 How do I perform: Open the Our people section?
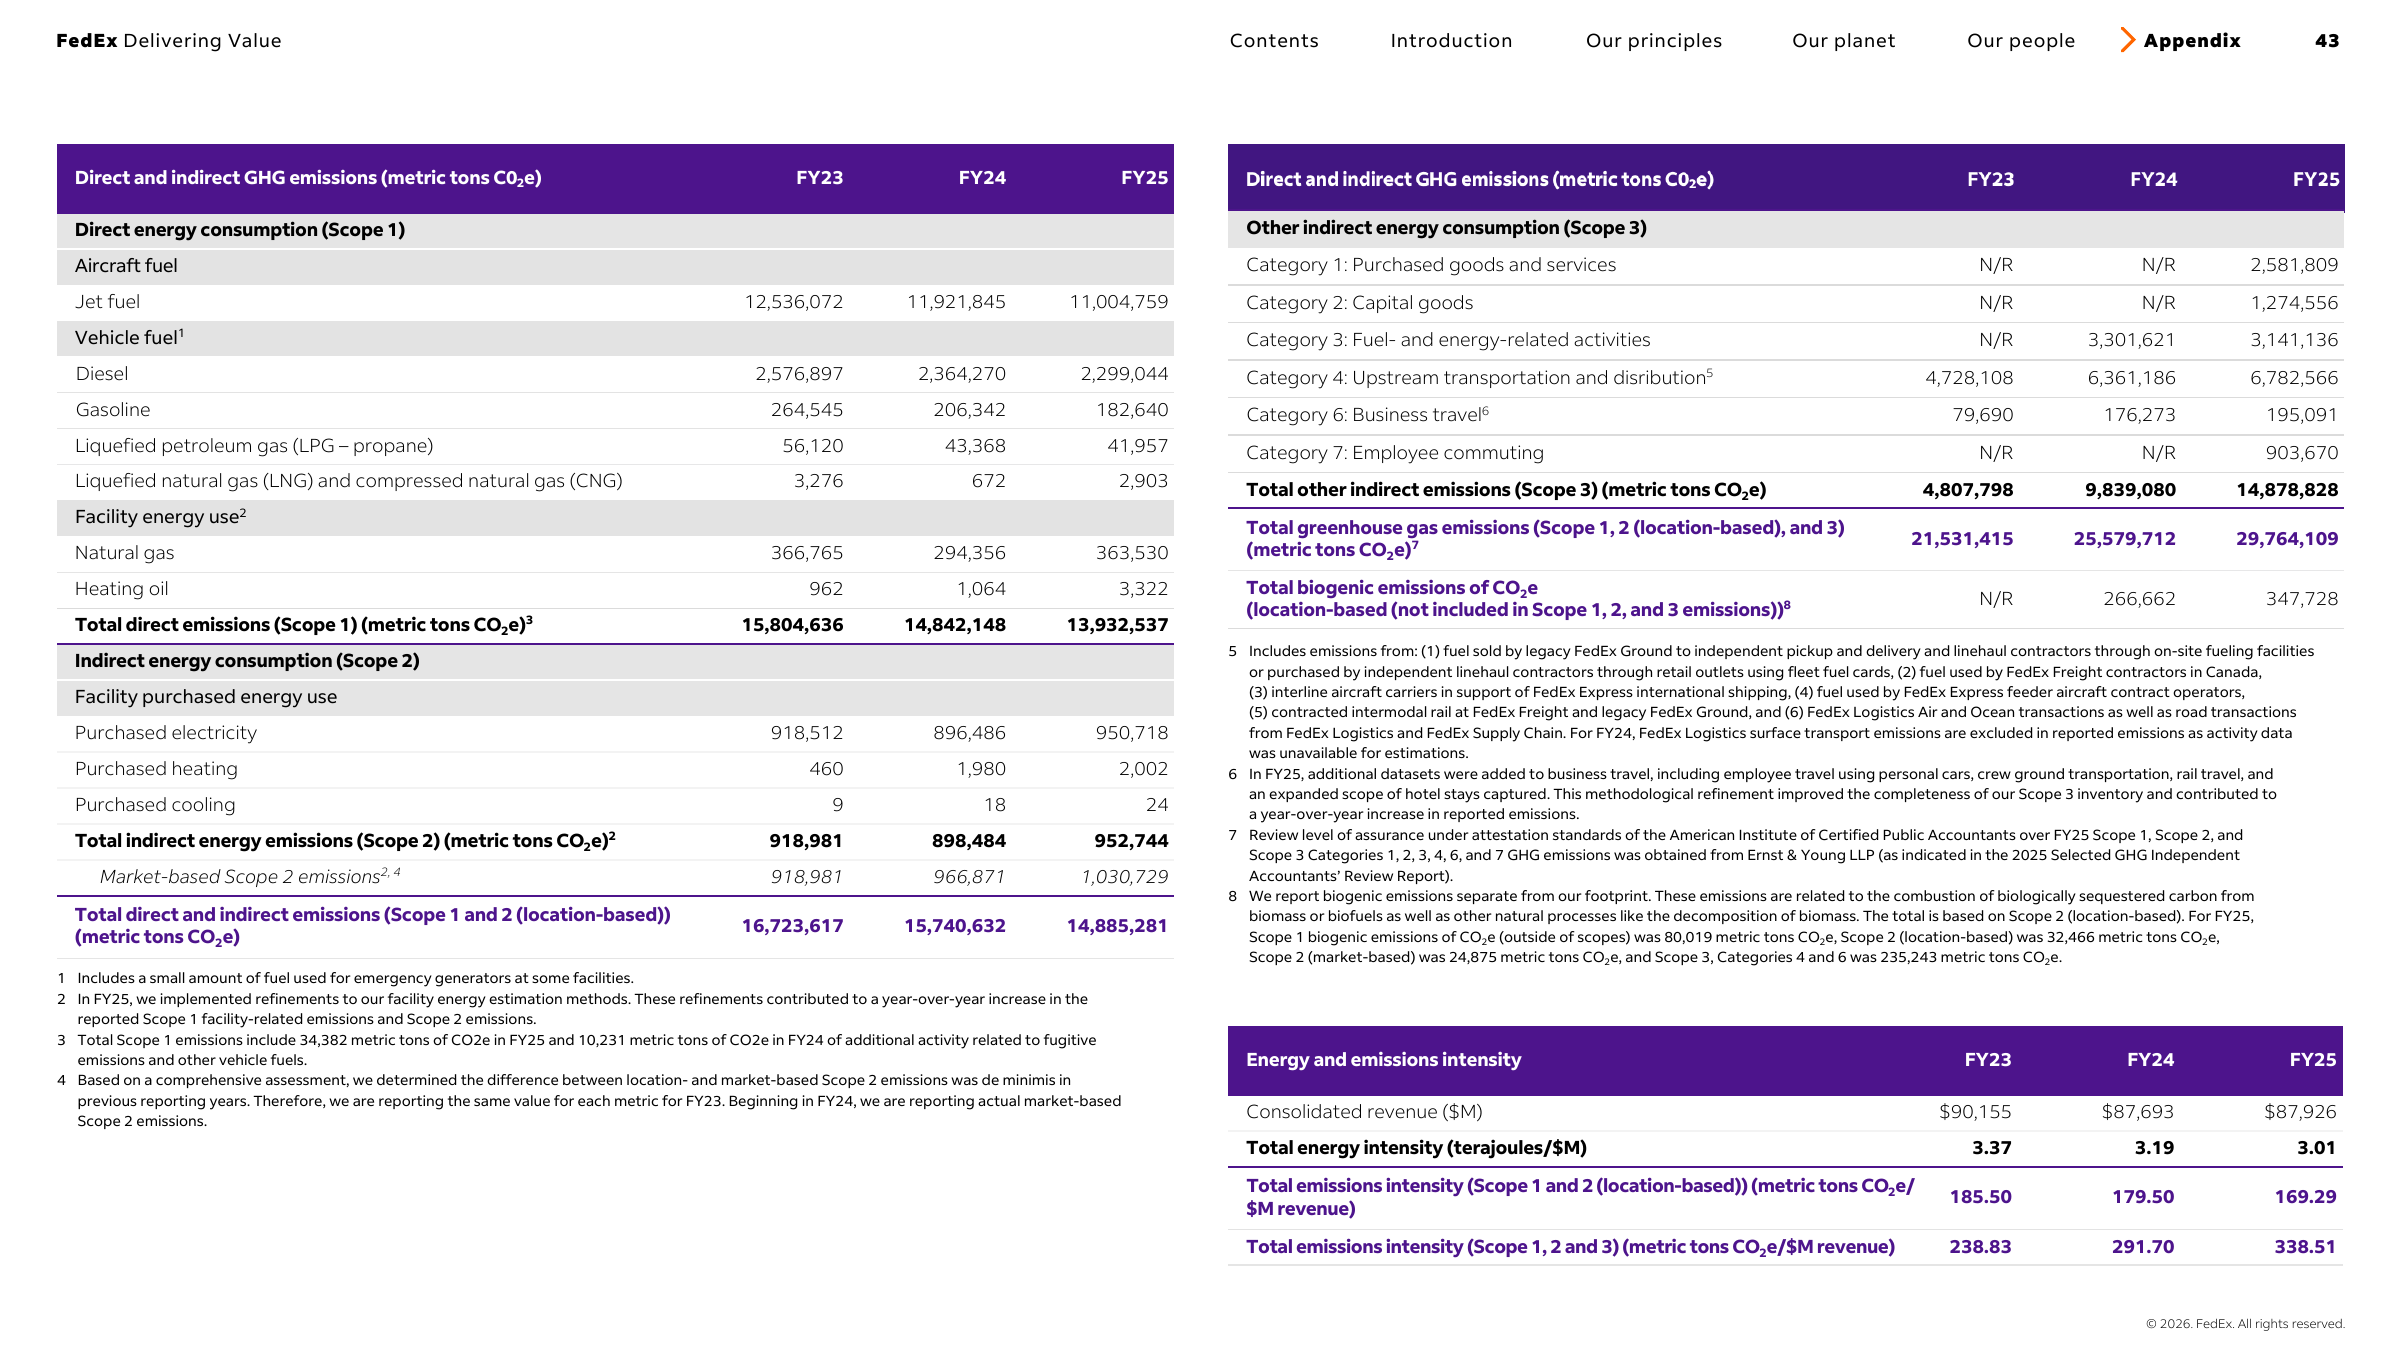2021,41
